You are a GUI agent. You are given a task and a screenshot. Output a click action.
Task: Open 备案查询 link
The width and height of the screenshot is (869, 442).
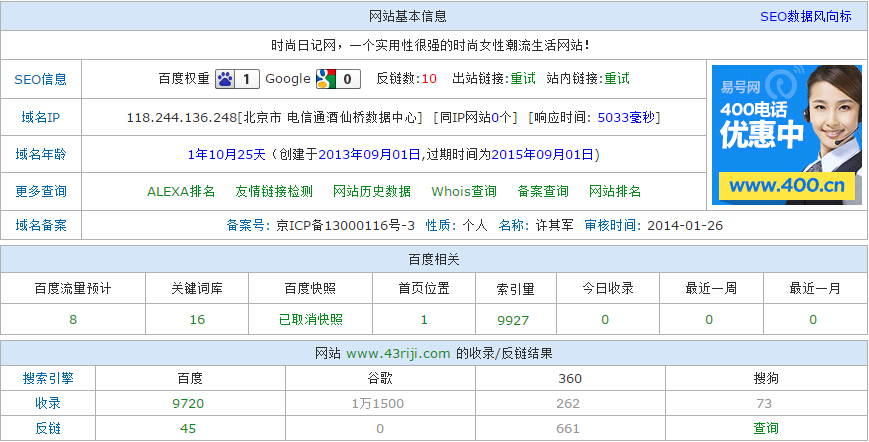(x=543, y=191)
